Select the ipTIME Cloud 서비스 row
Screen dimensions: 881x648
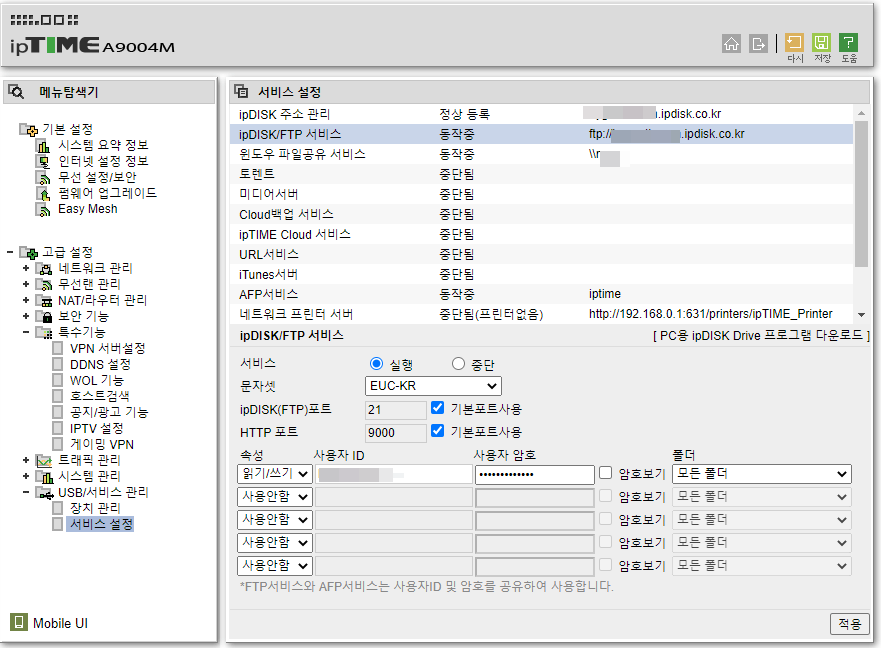(541, 234)
